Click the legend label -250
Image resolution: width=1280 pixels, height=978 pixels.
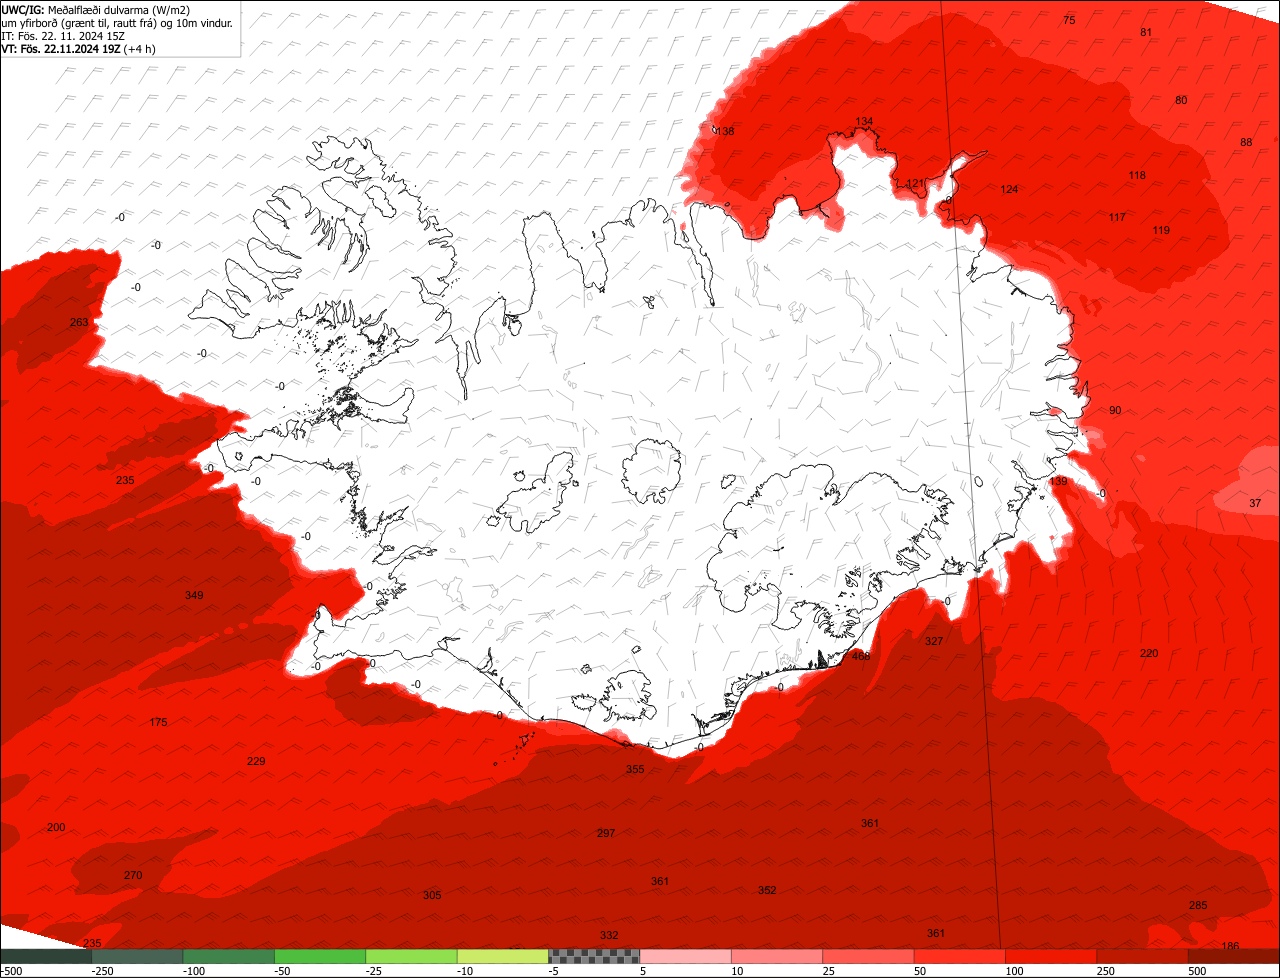[x=102, y=971]
